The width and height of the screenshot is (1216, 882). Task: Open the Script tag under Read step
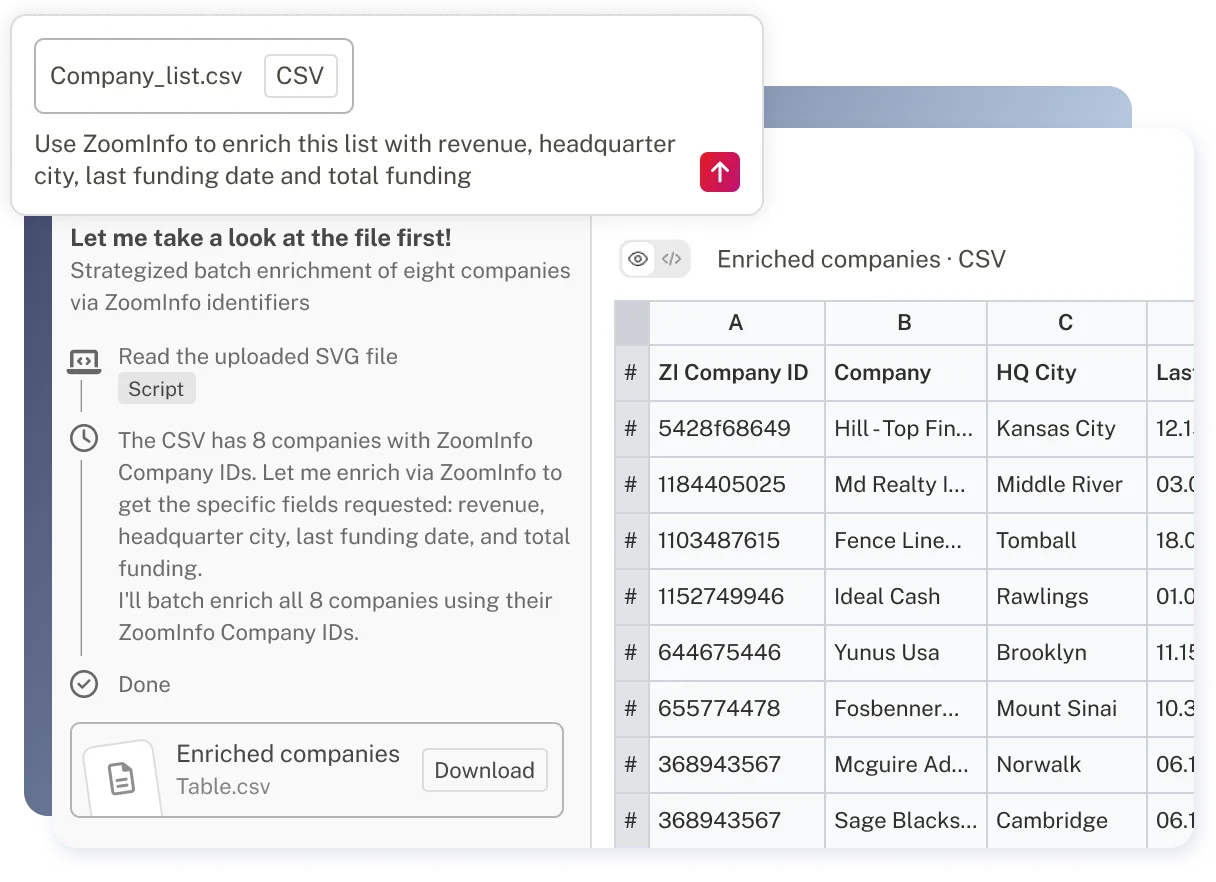click(156, 389)
